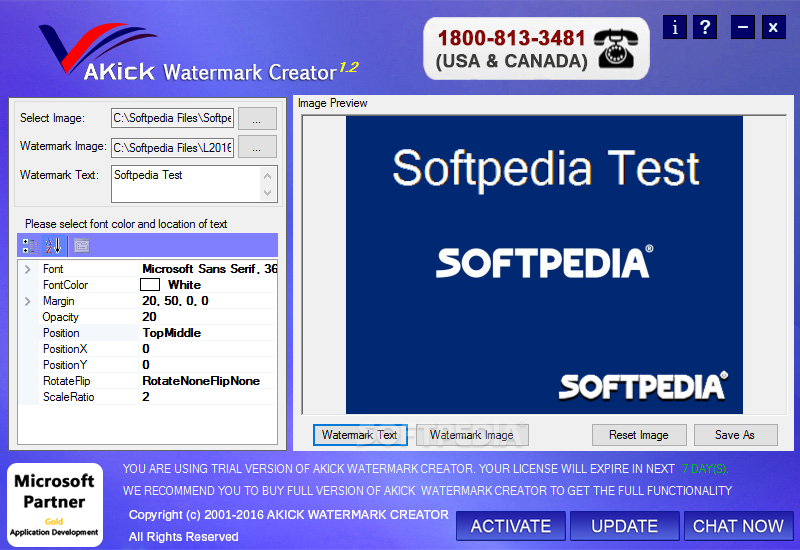Select the RotateFlip property label
The width and height of the screenshot is (800, 550).
pos(66,381)
